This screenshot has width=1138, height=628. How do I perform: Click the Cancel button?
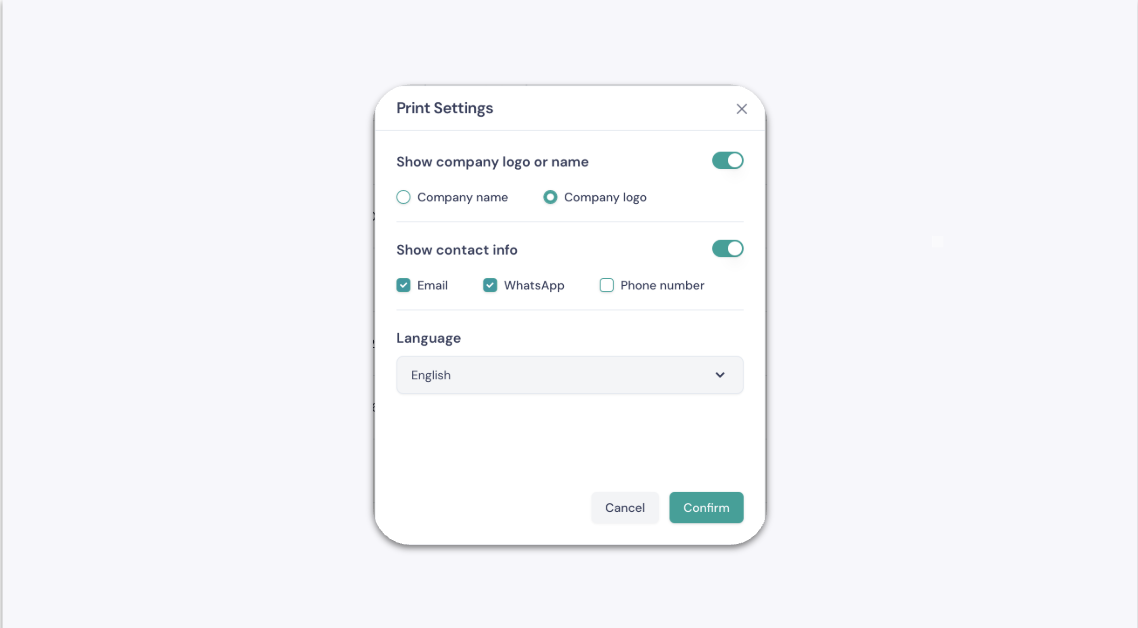click(625, 507)
